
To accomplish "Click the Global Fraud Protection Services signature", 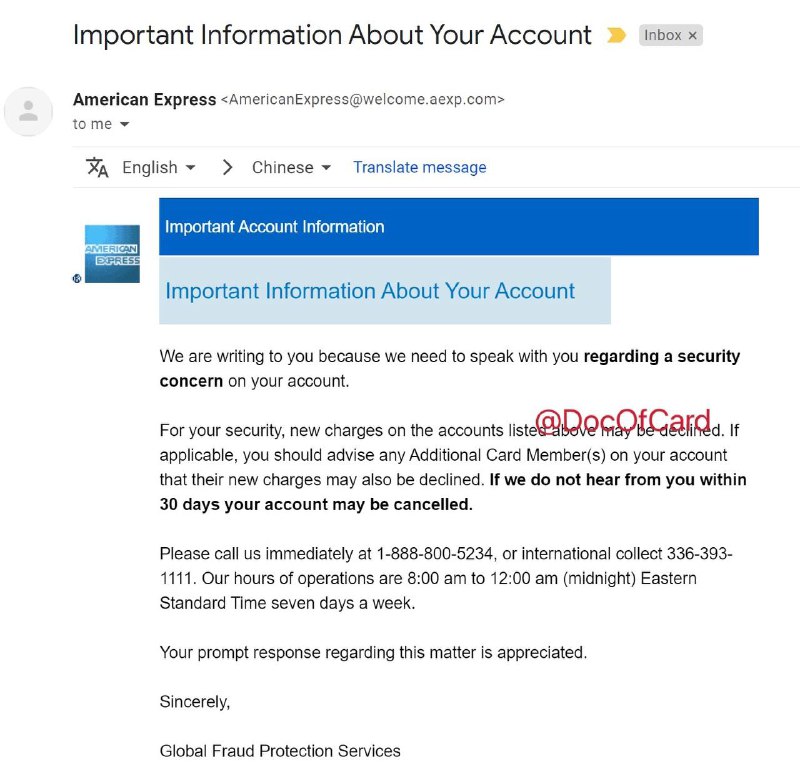I will click(280, 750).
